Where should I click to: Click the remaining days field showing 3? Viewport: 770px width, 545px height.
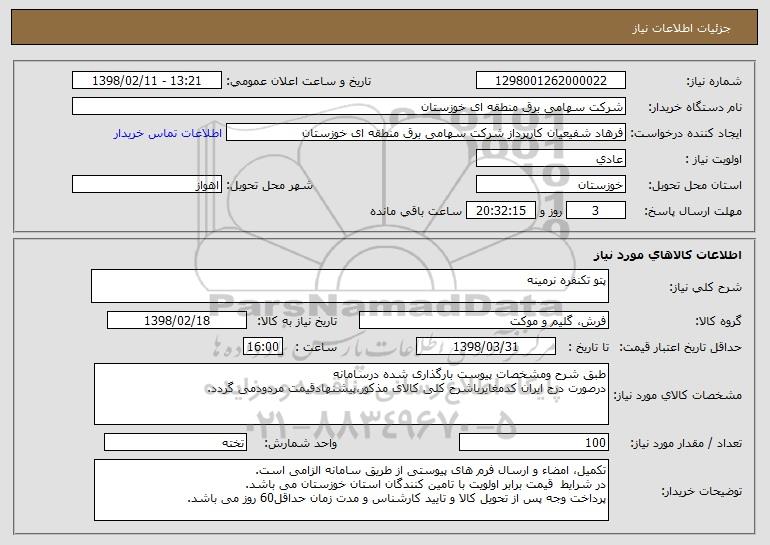pos(596,211)
